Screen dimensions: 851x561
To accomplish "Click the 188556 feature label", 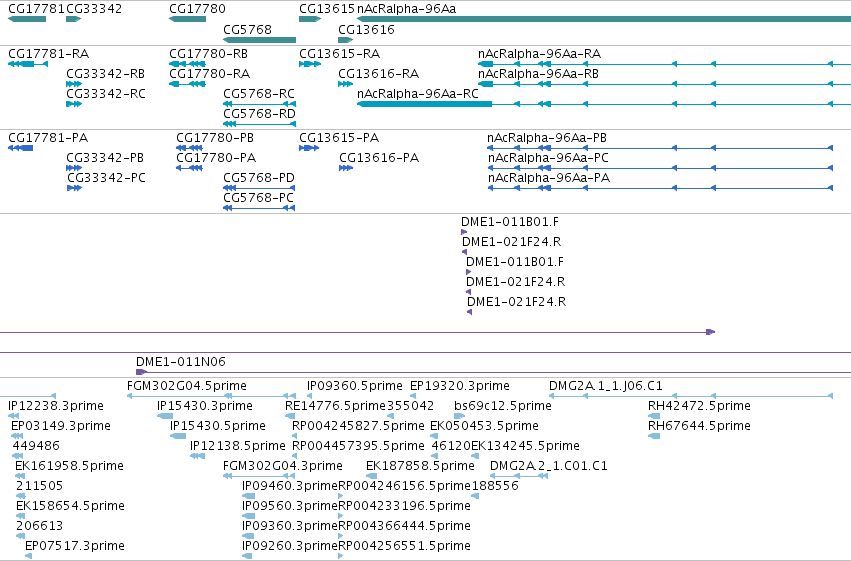I will click(495, 486).
